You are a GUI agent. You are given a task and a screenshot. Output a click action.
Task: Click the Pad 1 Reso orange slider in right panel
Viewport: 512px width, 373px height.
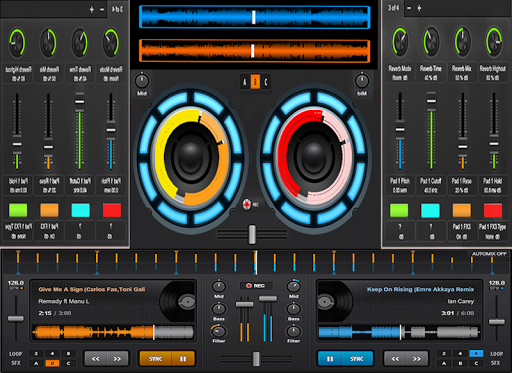coord(463,131)
